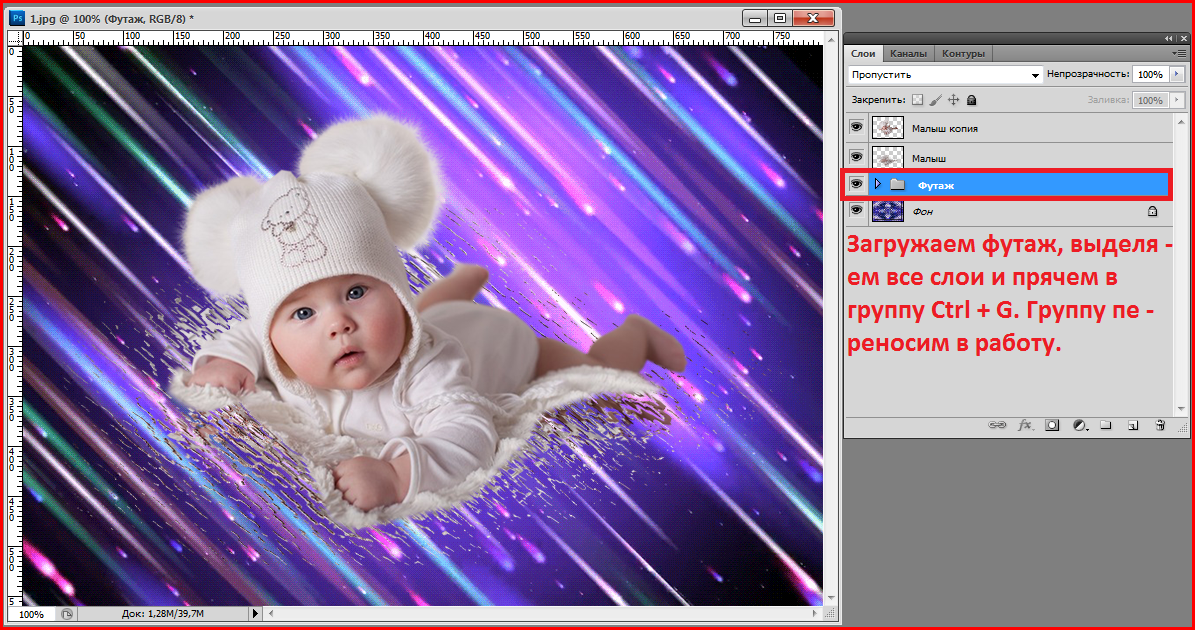Screen dimensions: 1195x630
Task: Create new fill or adjustment layer
Action: point(1080,425)
